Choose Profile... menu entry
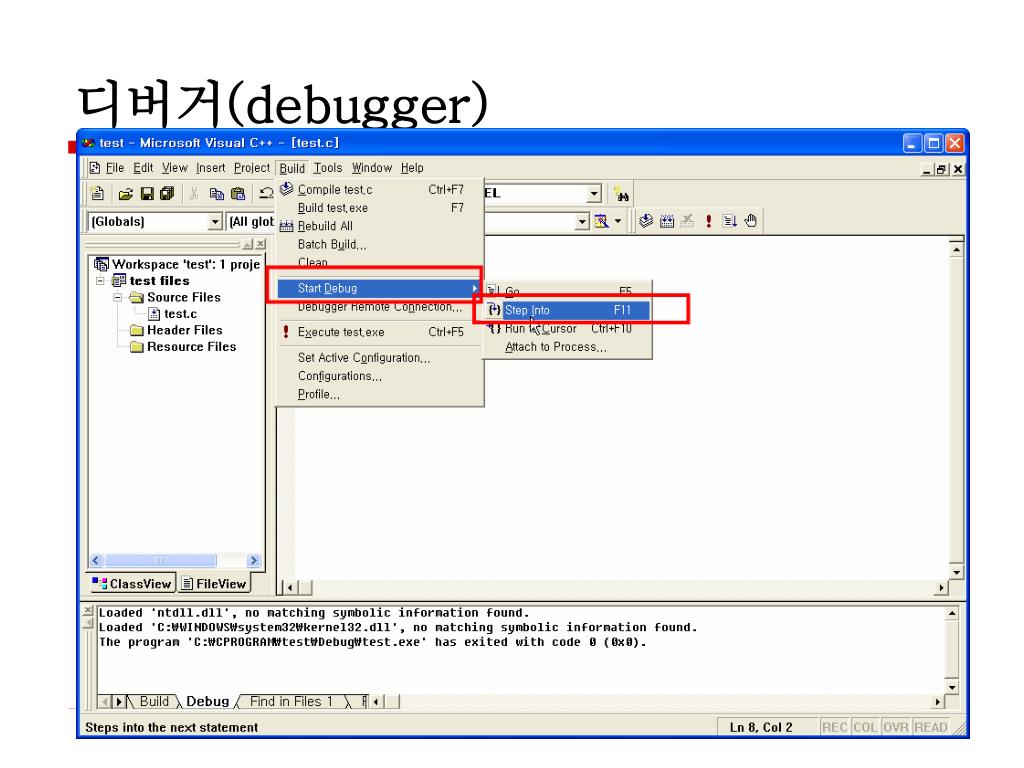 (380, 394)
